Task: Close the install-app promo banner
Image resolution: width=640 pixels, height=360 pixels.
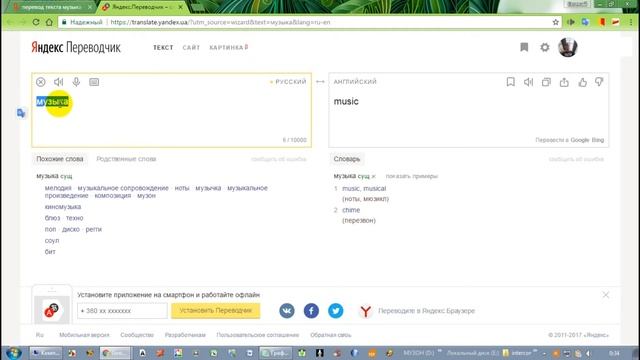Action: (606, 295)
